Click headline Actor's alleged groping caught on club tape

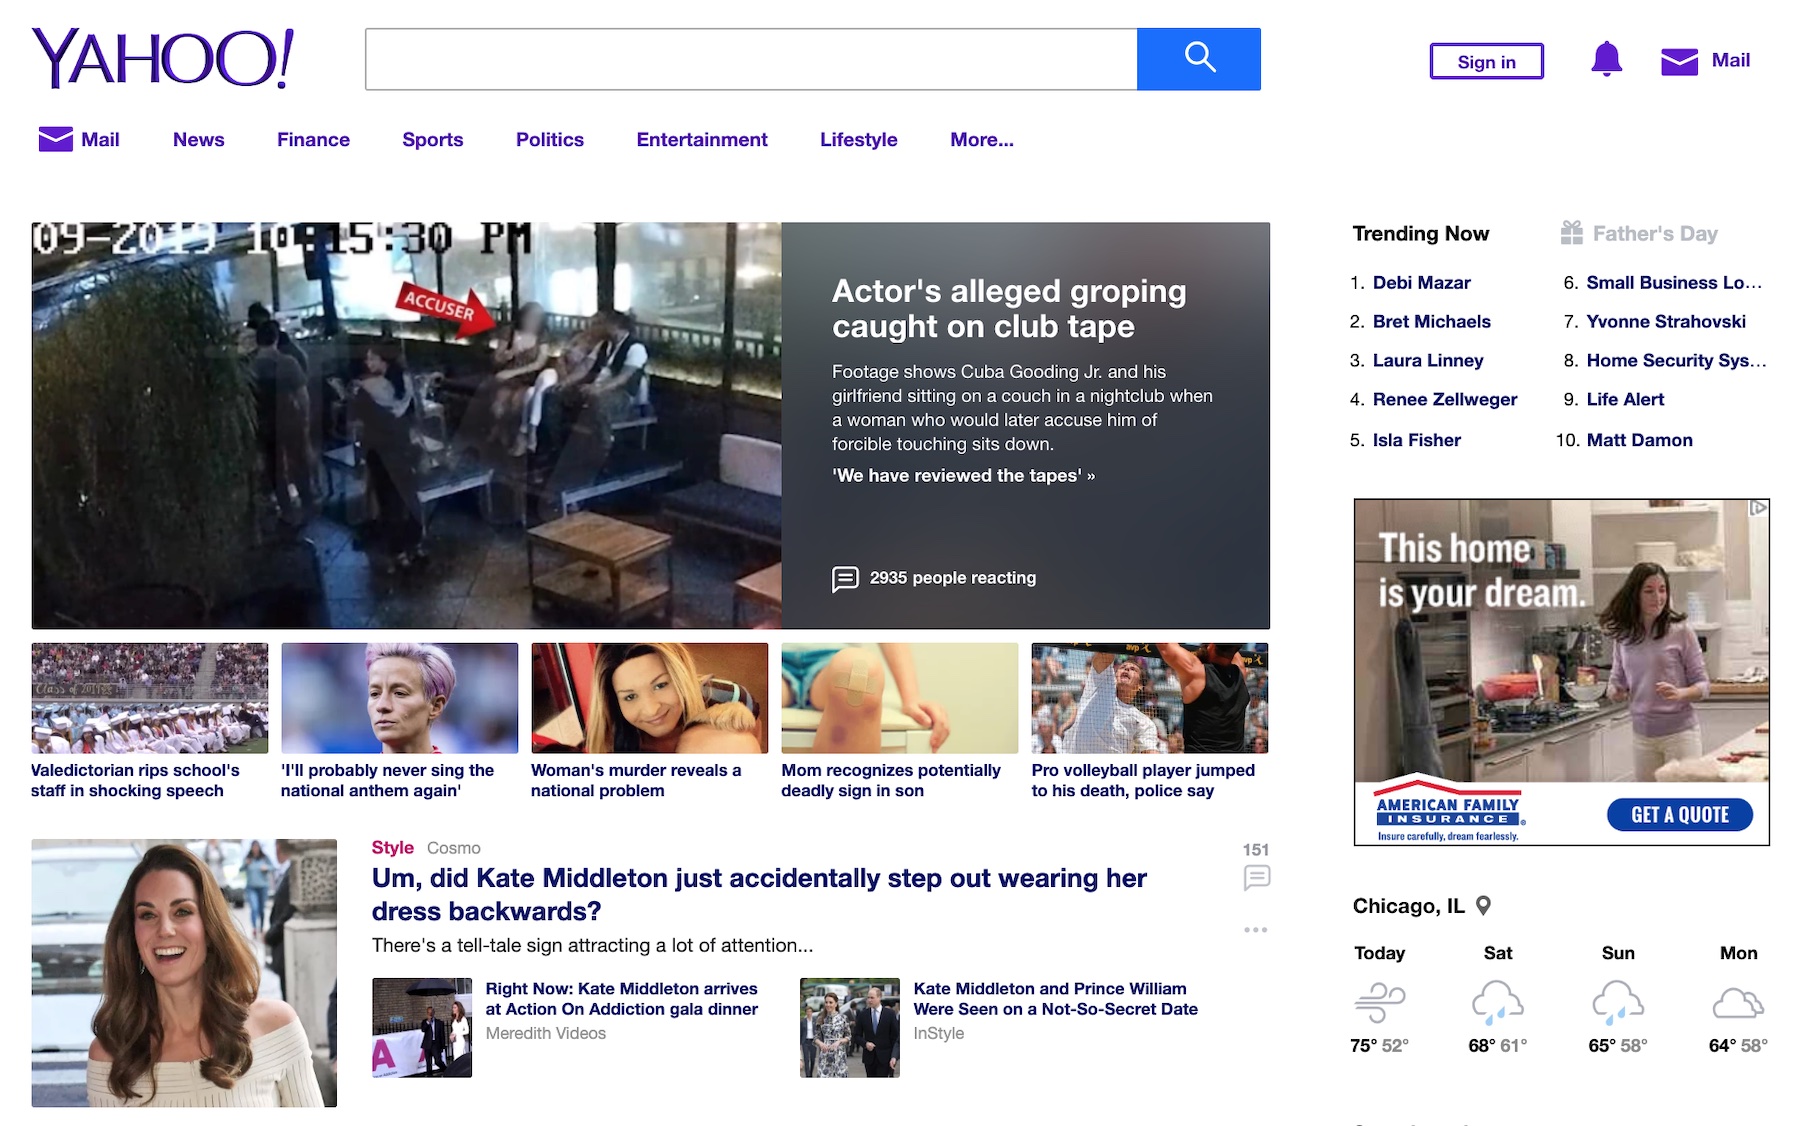[1009, 309]
